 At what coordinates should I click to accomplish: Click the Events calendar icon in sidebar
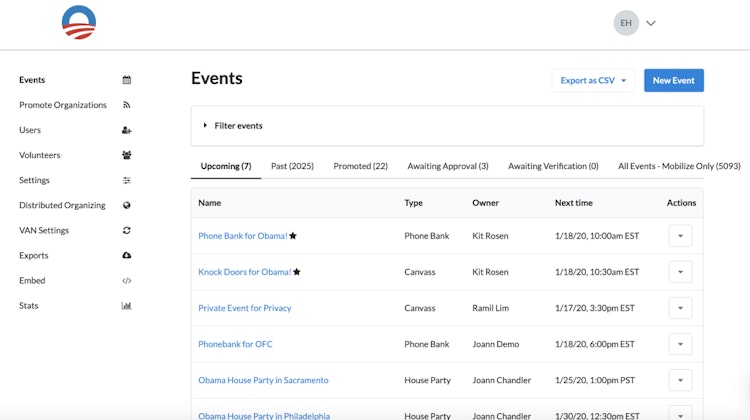point(127,80)
